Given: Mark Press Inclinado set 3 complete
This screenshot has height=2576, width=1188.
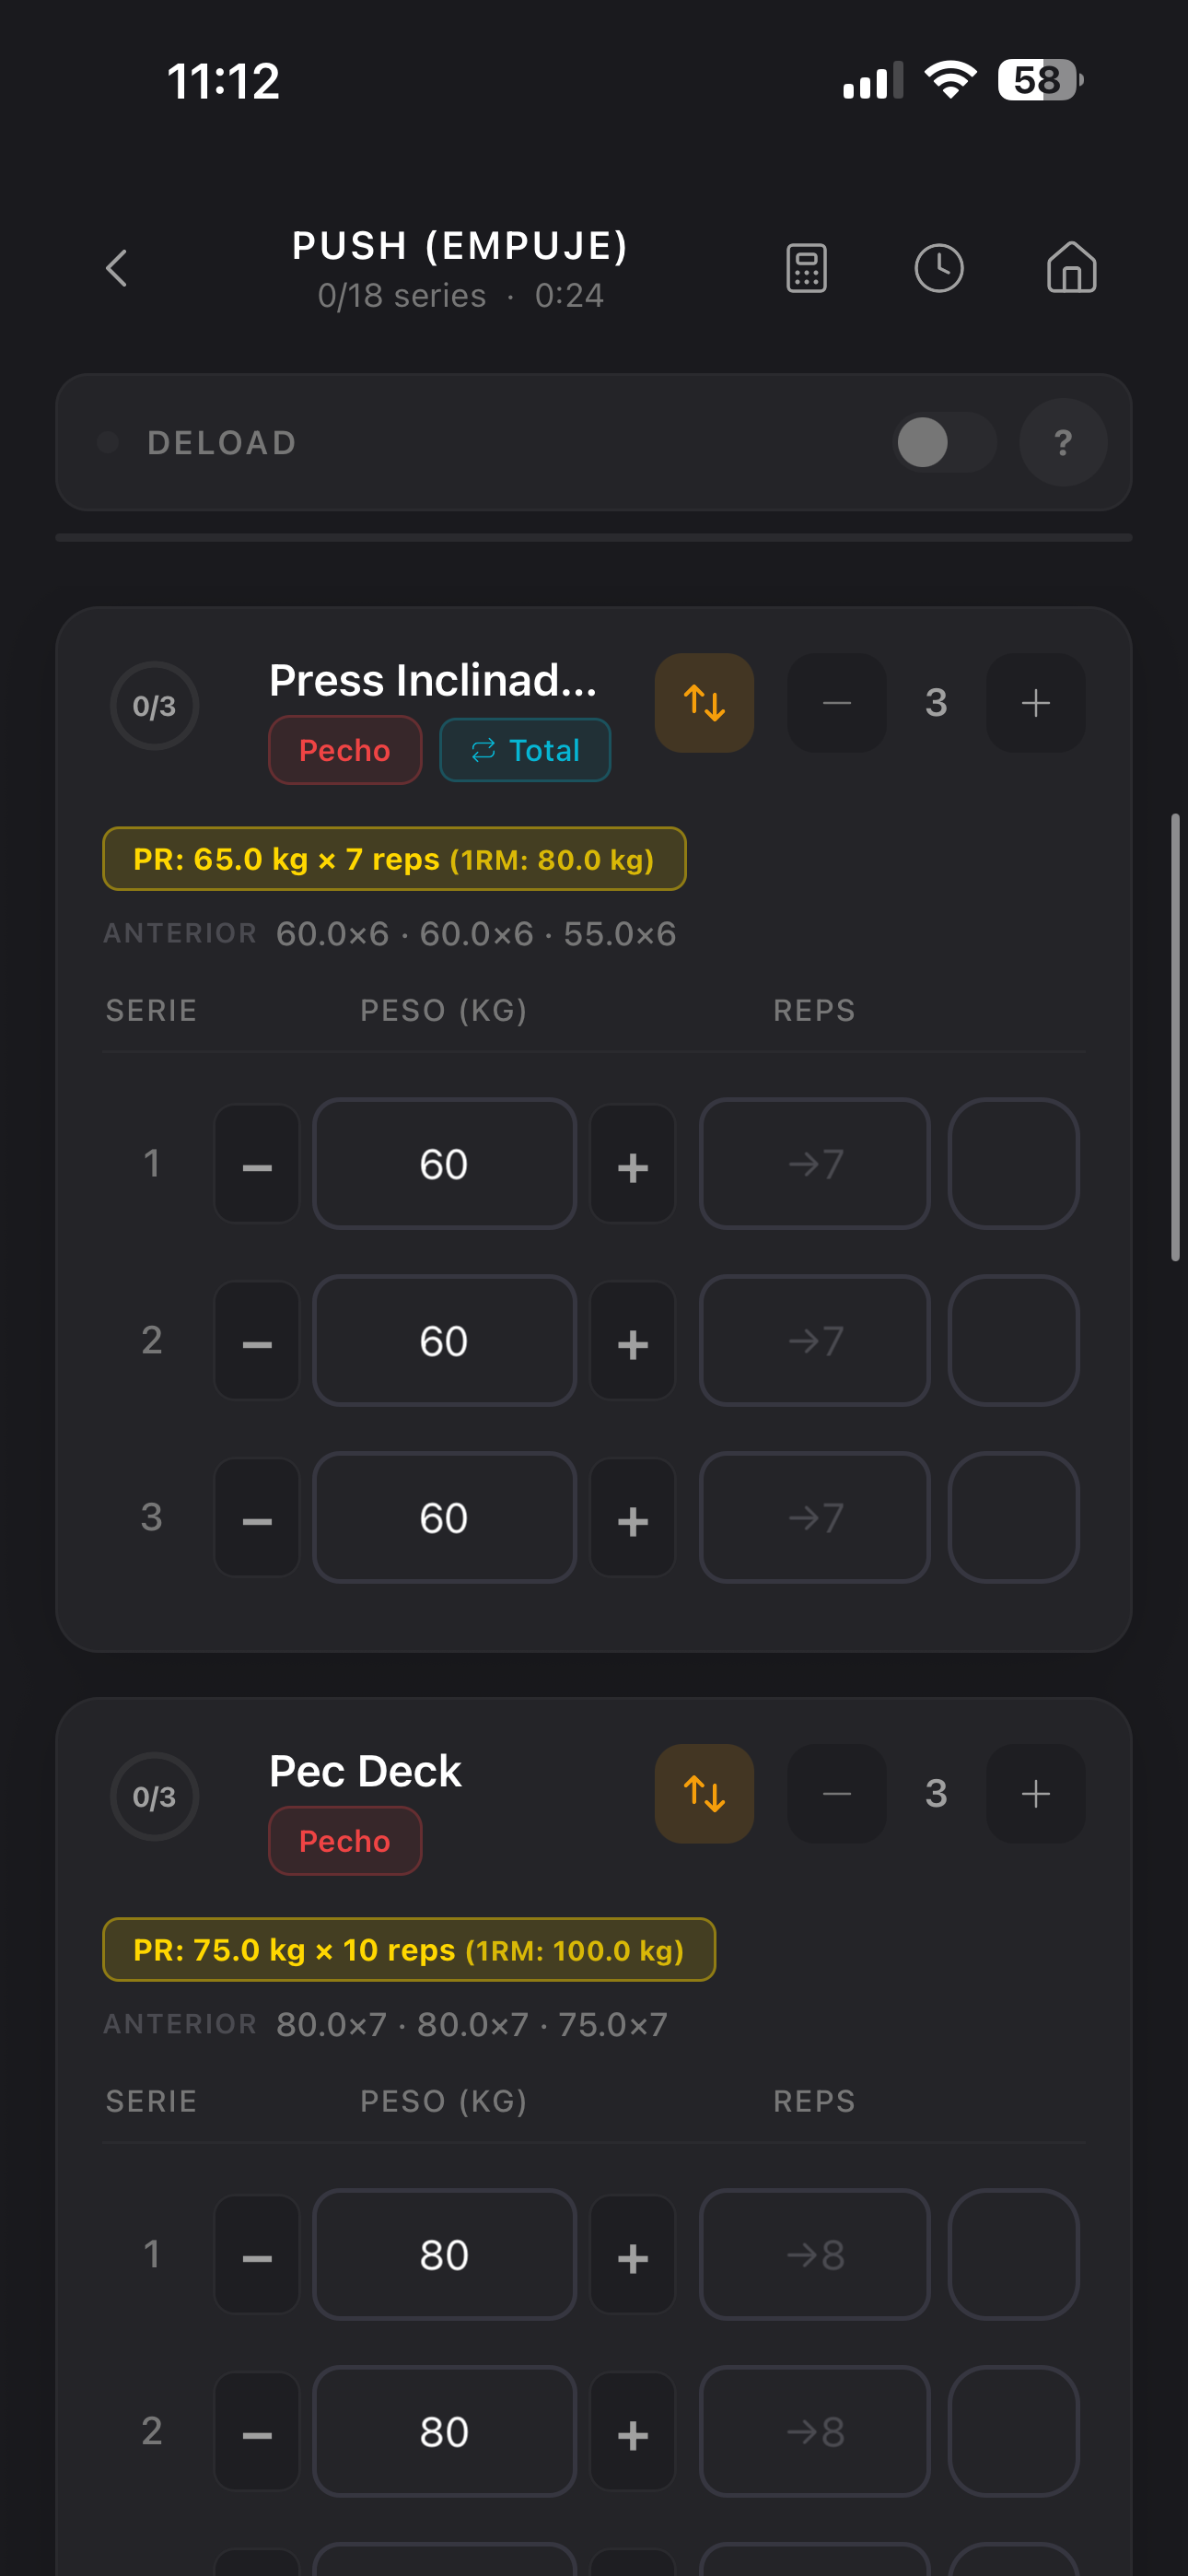Looking at the screenshot, I should coord(1012,1517).
